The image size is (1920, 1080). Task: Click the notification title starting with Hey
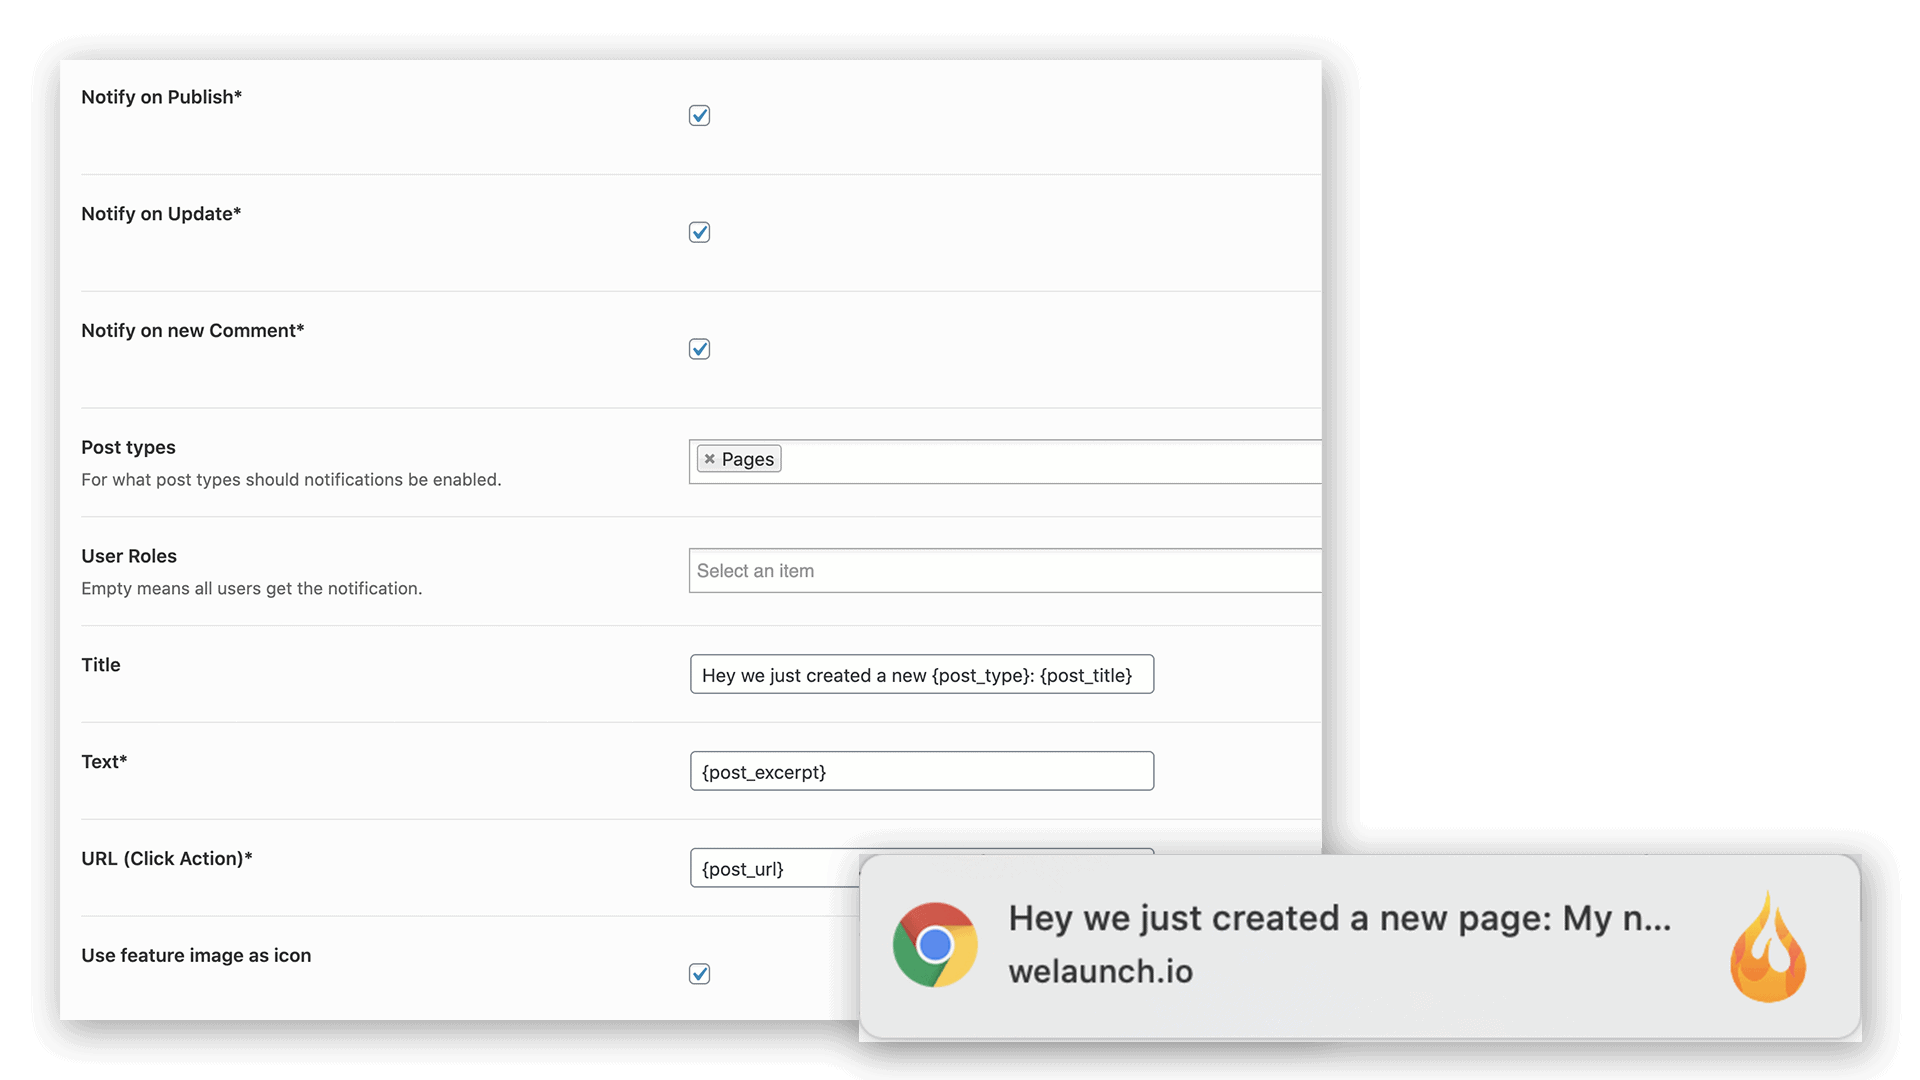1340,918
